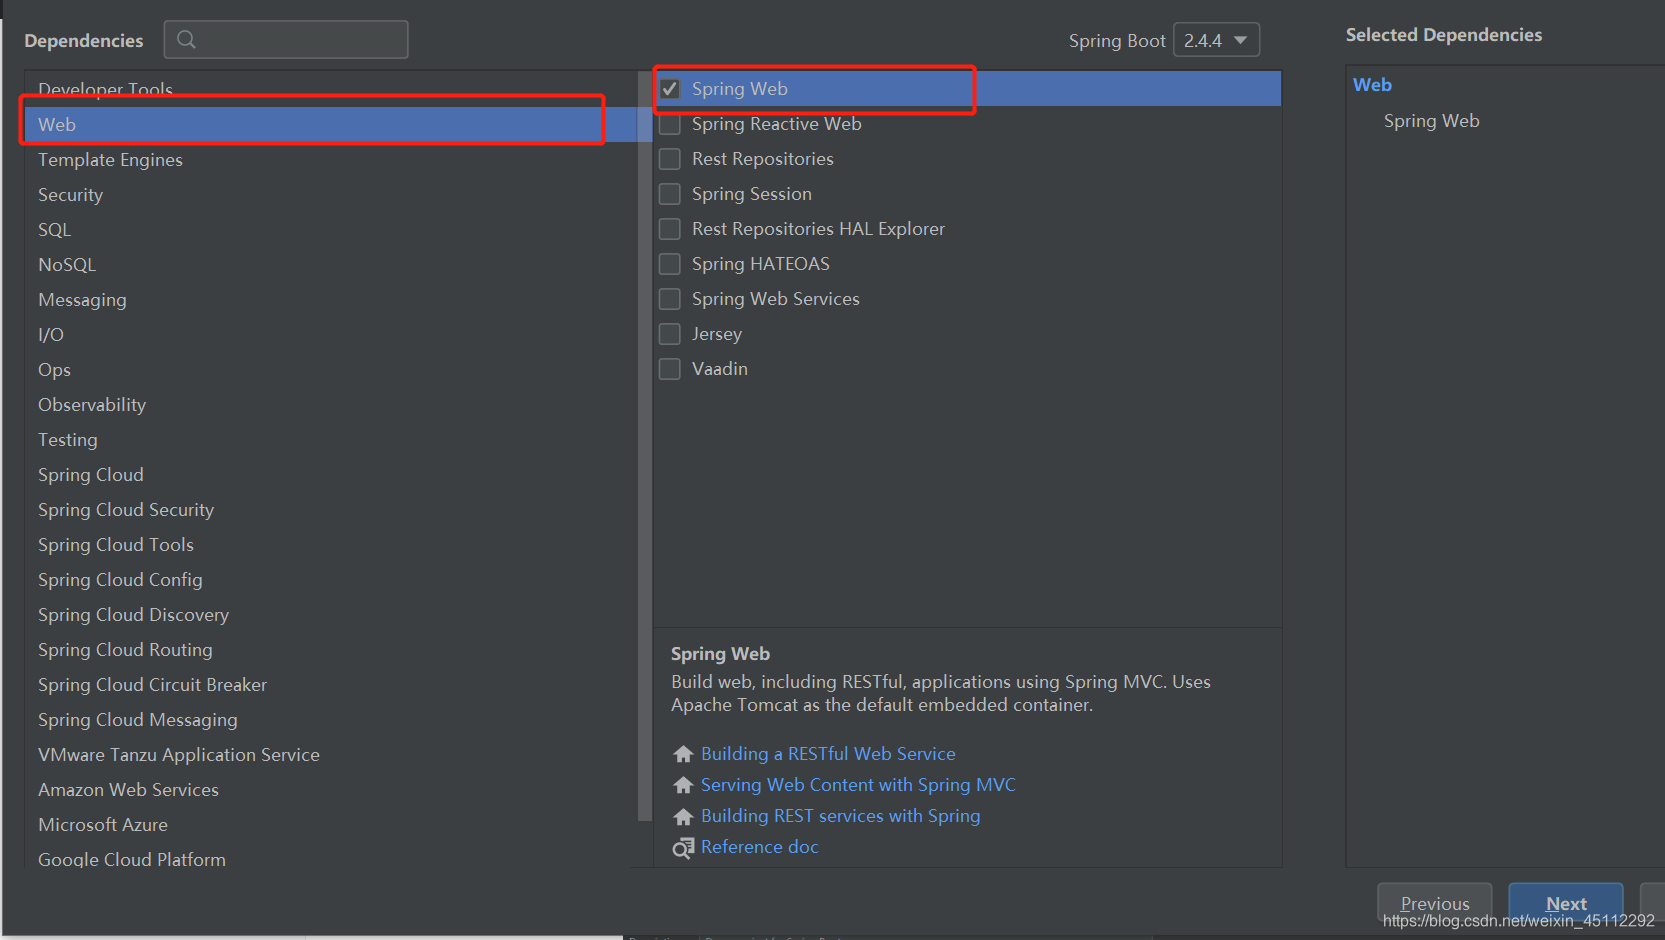Image resolution: width=1665 pixels, height=940 pixels.
Task: Enable the Spring Reactive Web checkbox
Action: click(x=670, y=124)
